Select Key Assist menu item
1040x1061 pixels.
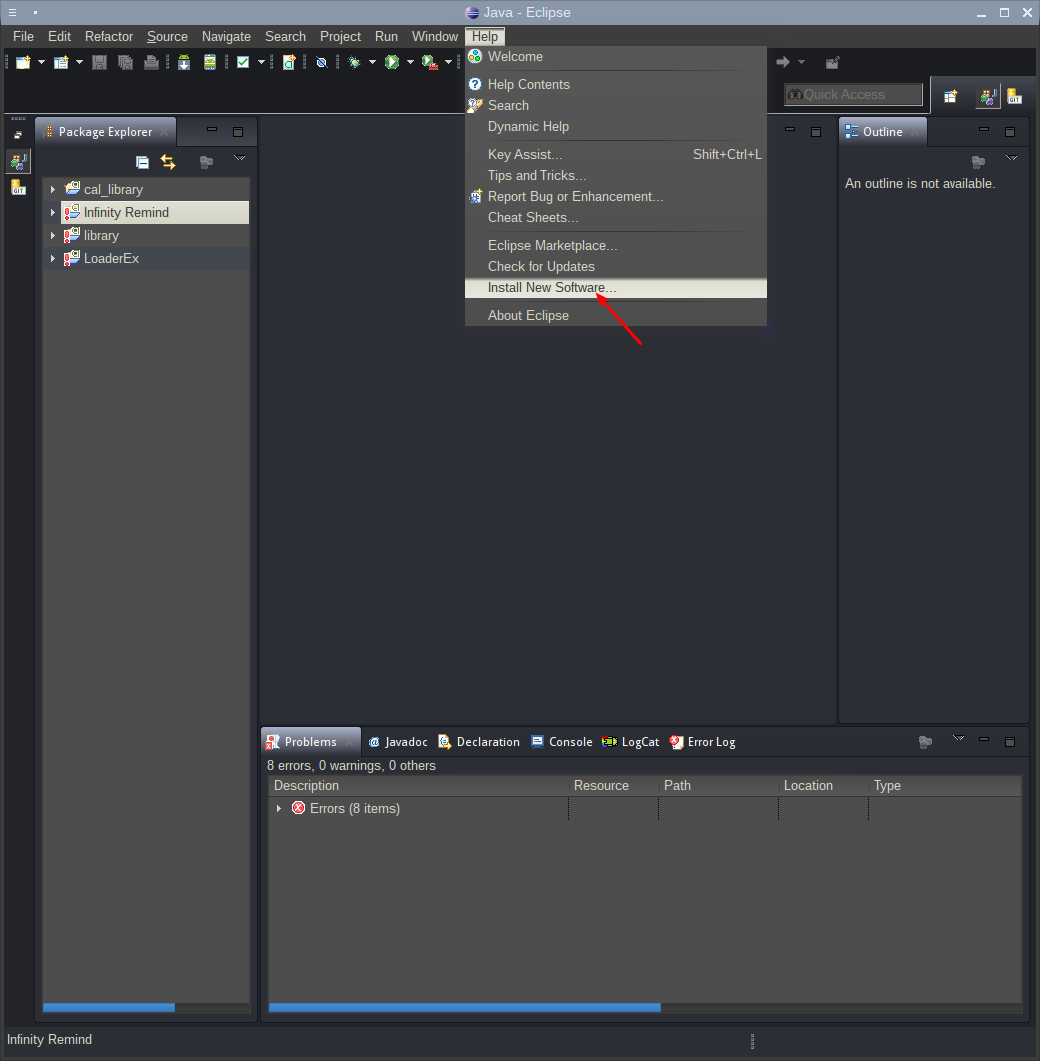(616, 154)
